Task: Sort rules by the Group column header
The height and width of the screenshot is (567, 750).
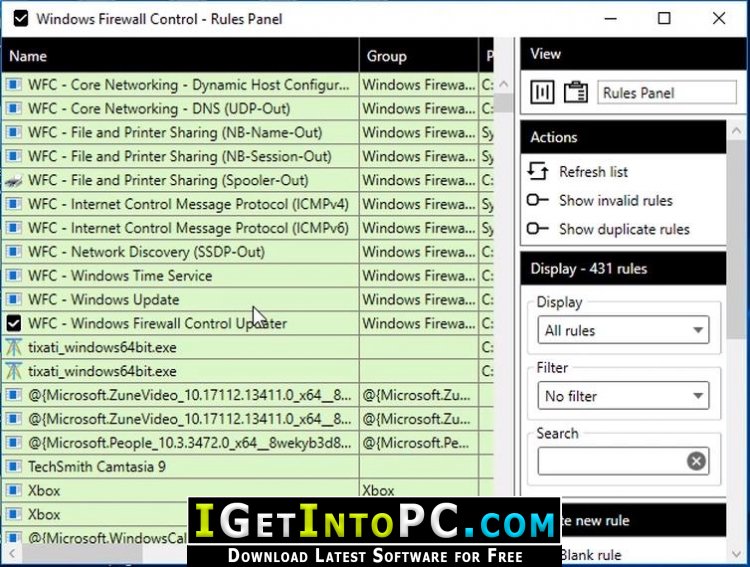Action: click(419, 56)
